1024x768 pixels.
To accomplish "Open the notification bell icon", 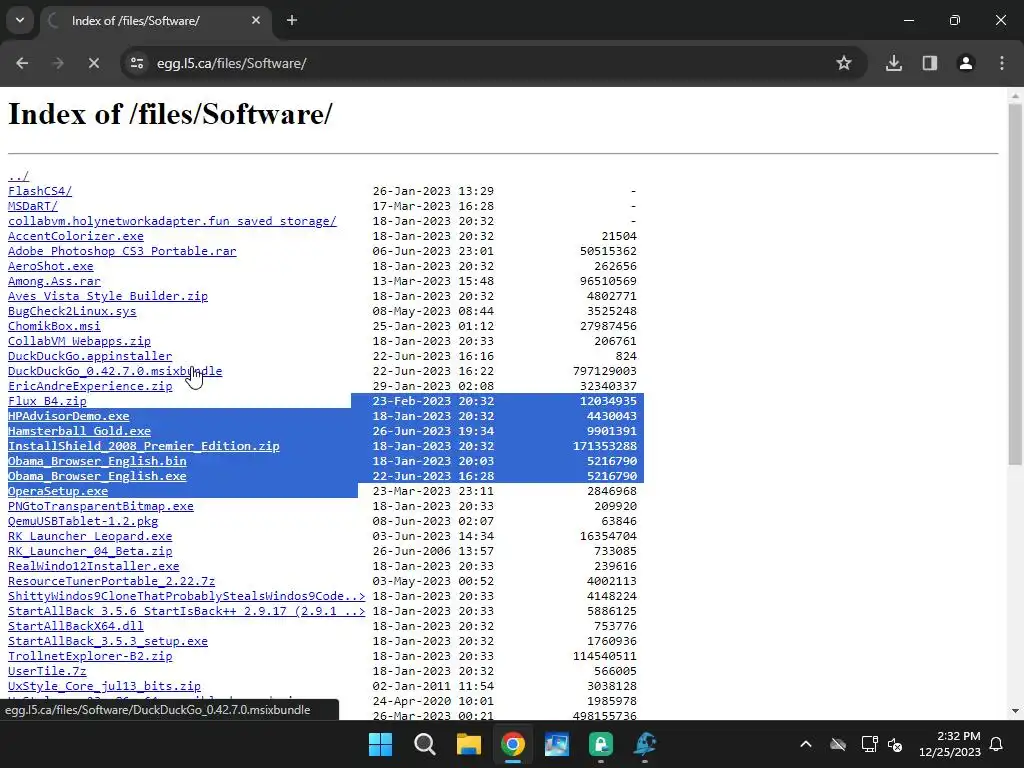I will click(x=997, y=744).
